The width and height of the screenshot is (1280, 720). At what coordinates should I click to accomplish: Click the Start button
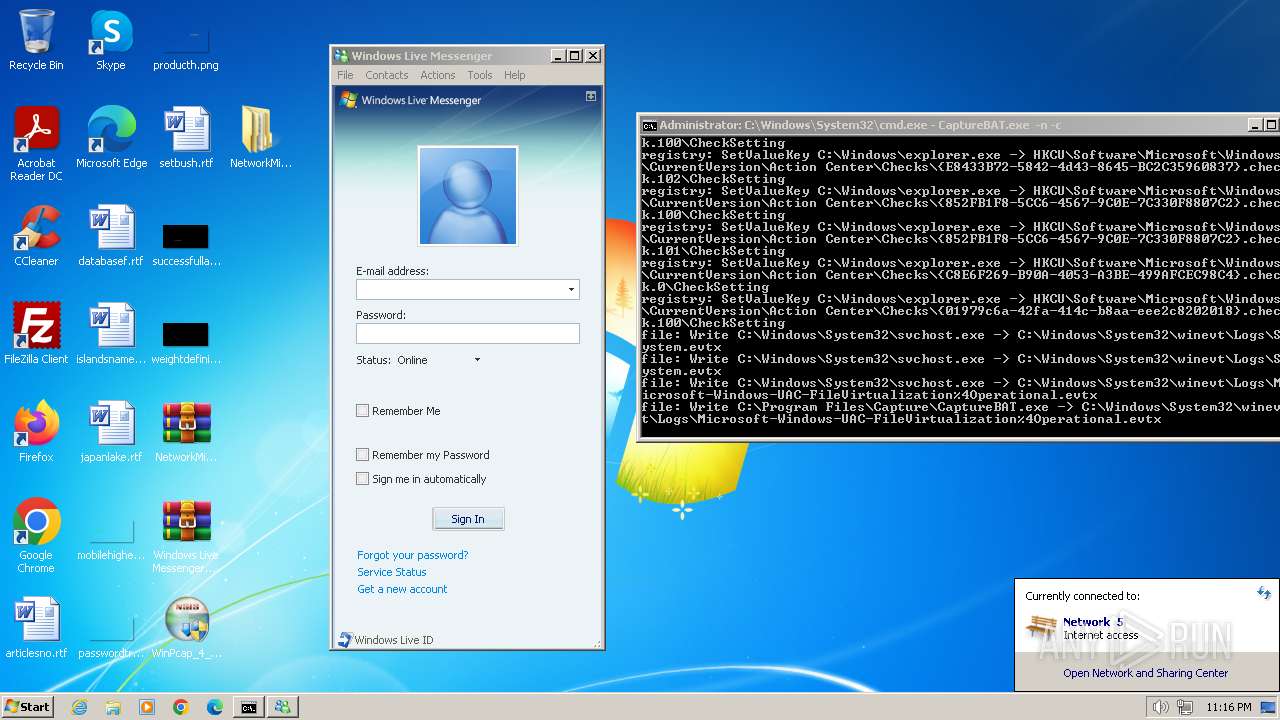28,707
